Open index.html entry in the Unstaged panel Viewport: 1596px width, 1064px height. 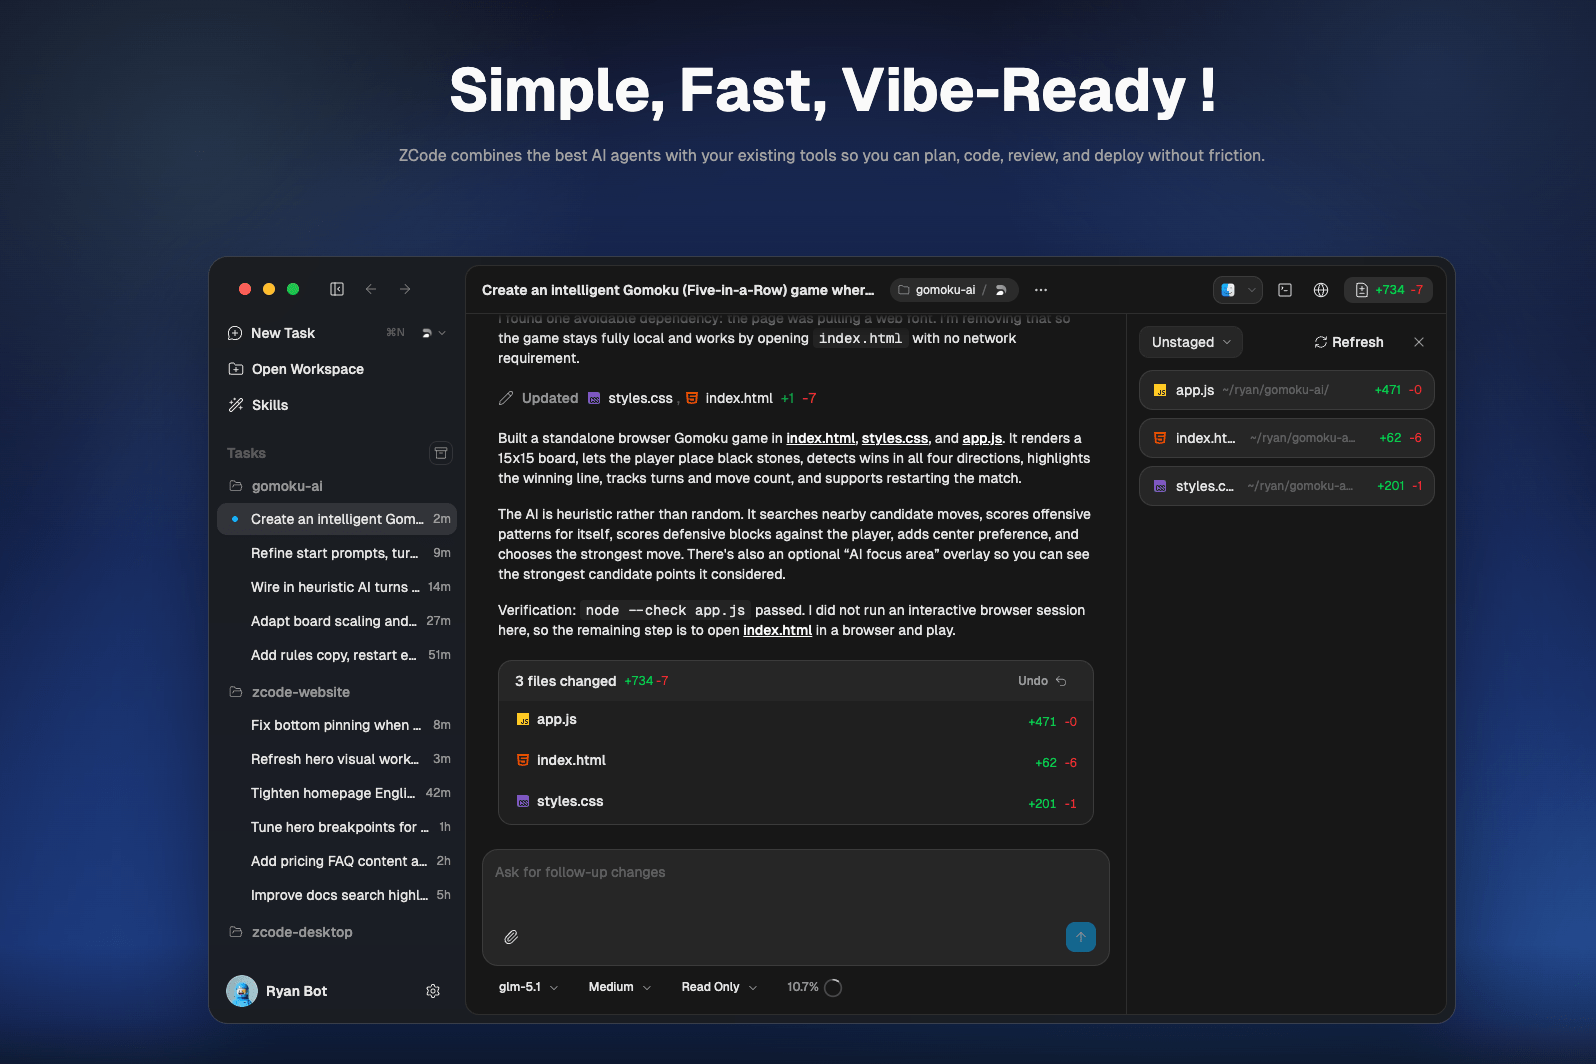[1286, 438]
